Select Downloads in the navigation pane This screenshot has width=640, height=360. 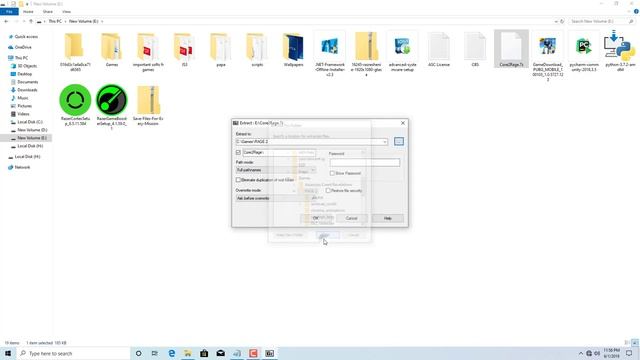point(27,90)
